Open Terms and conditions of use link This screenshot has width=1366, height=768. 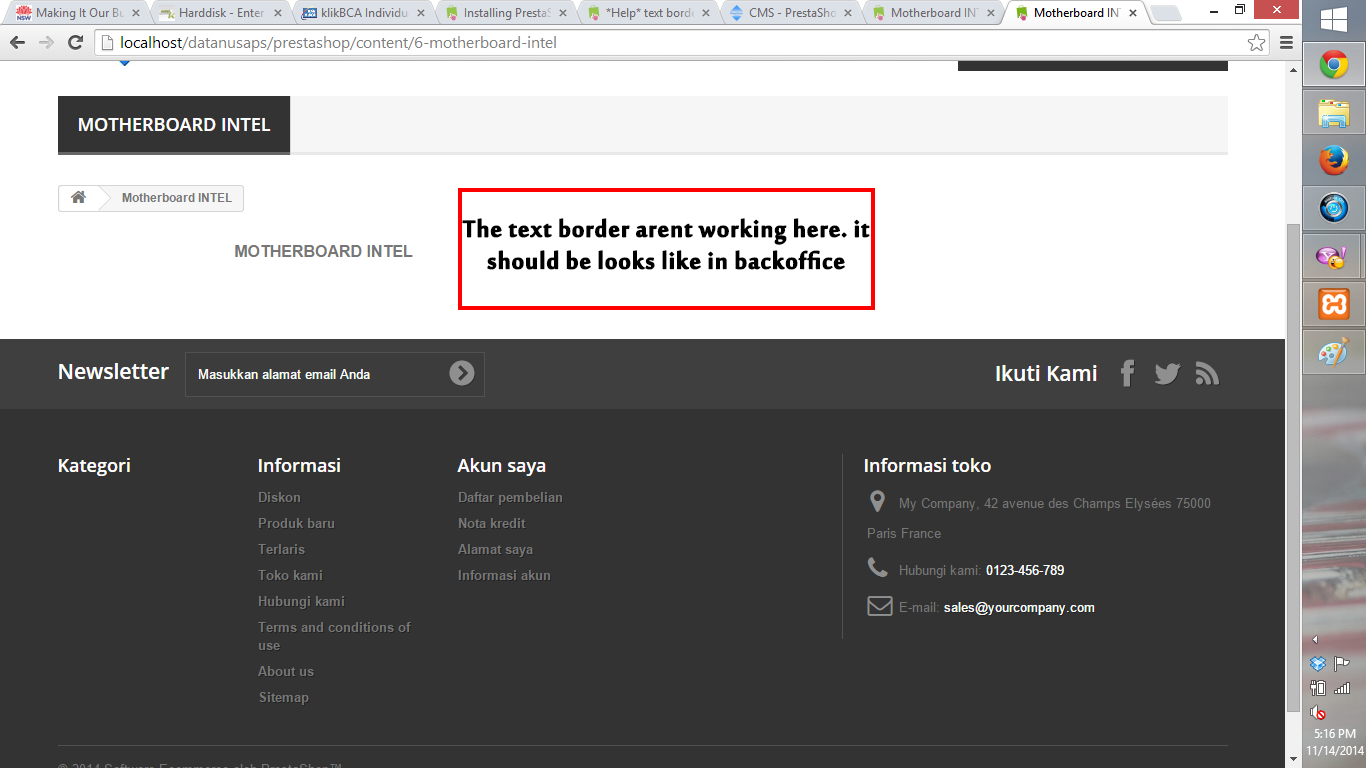[334, 636]
